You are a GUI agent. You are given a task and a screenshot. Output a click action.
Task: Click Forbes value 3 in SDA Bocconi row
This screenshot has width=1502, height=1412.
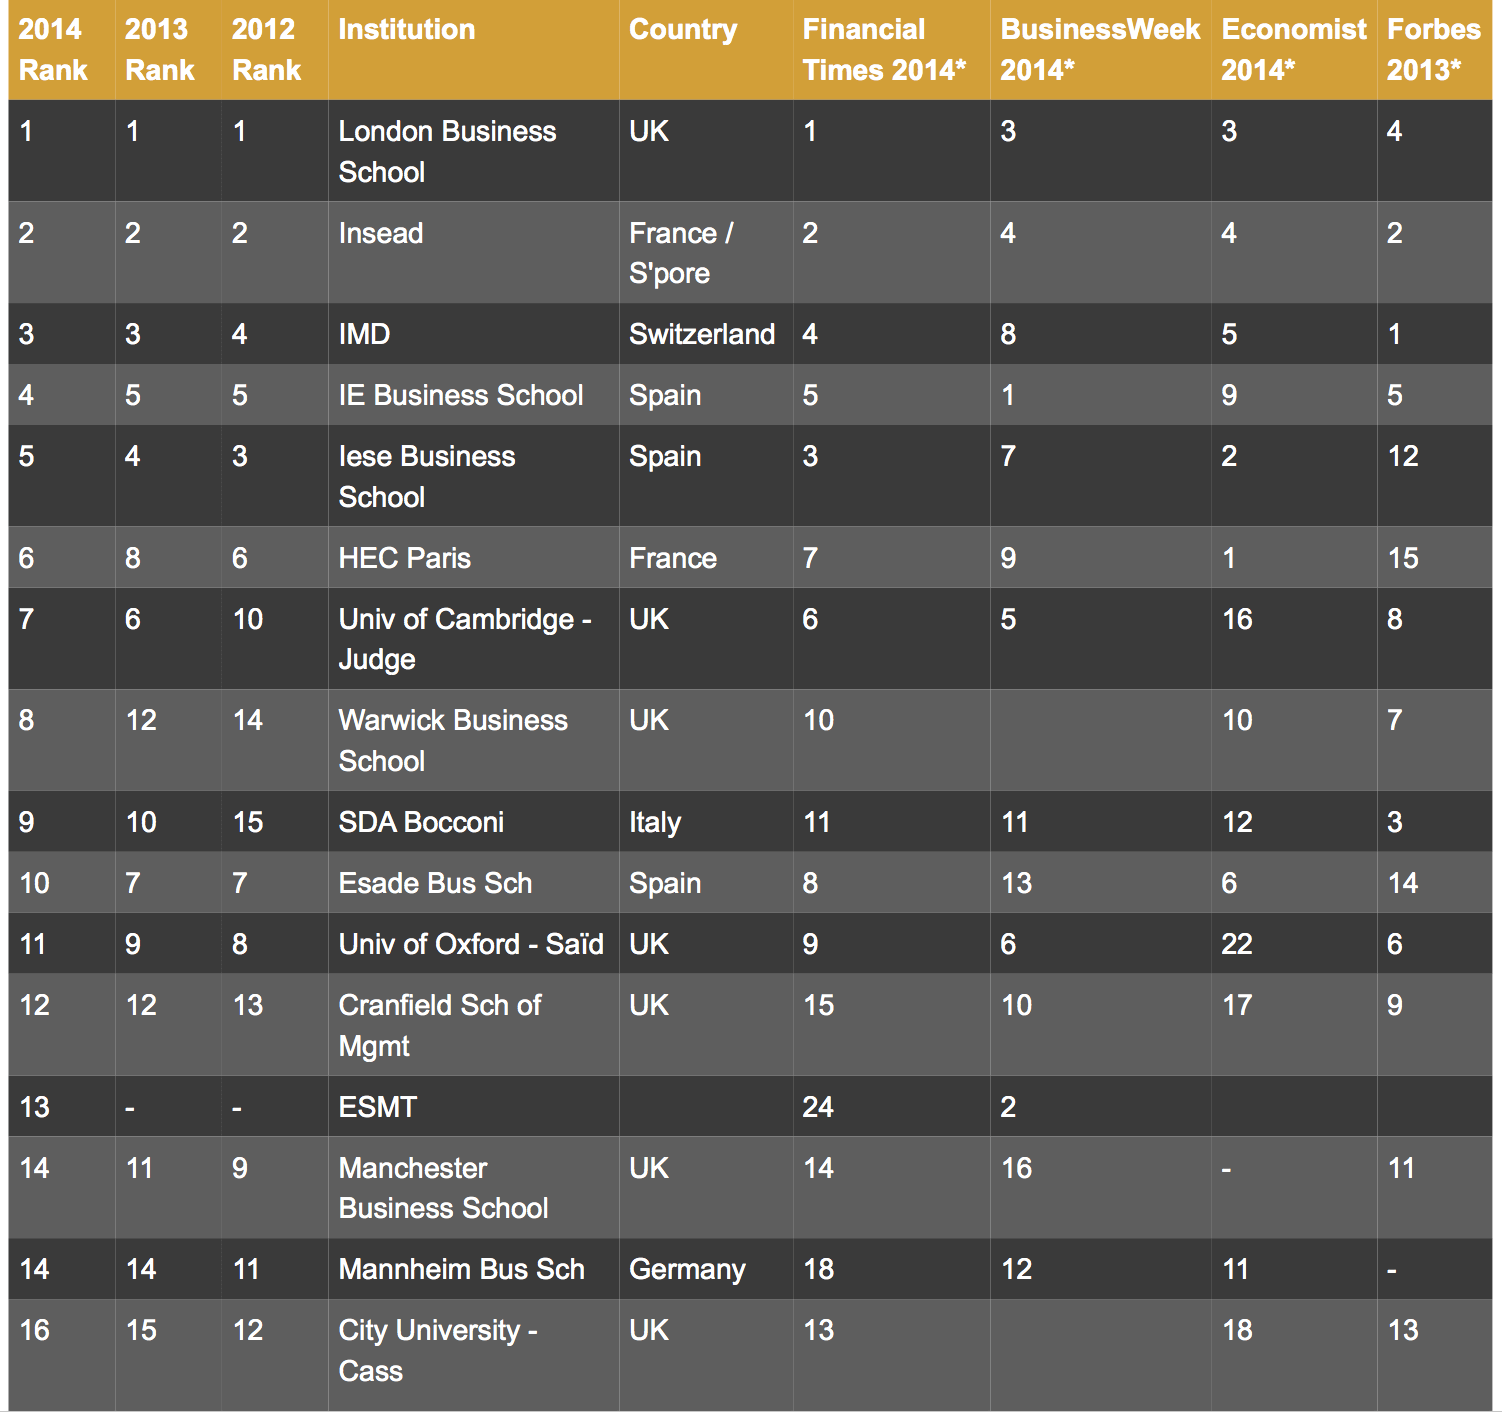1435,822
